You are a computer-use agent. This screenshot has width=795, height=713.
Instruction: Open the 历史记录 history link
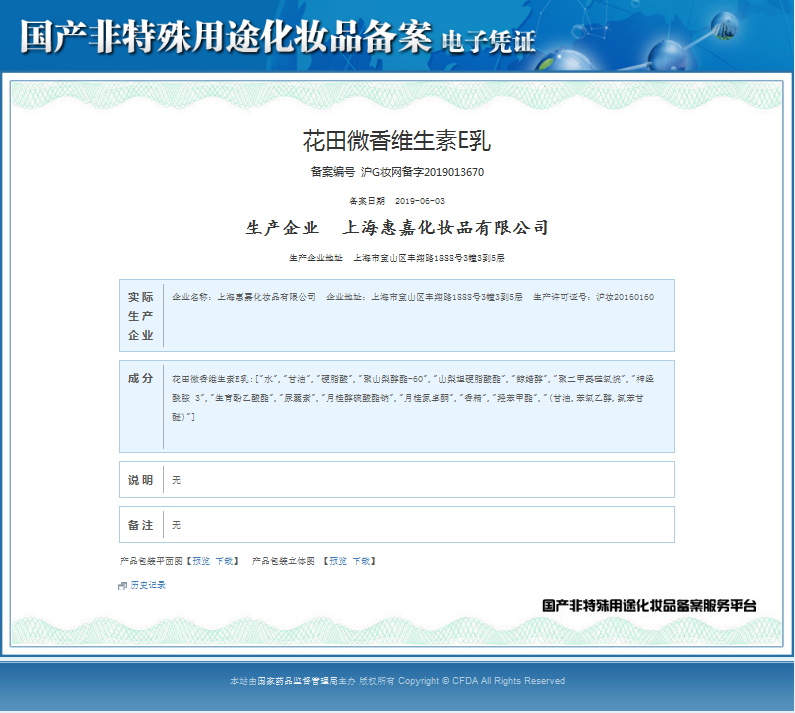(x=148, y=585)
